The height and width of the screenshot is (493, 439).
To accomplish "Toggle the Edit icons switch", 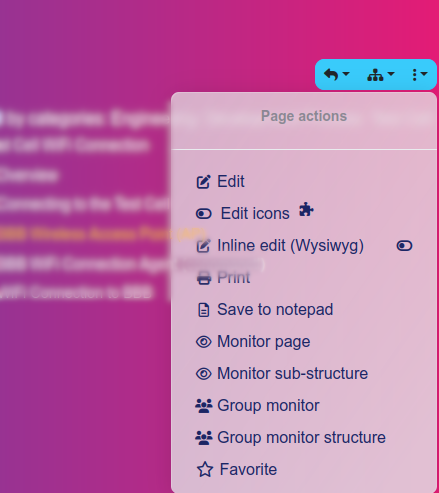I will pos(204,214).
